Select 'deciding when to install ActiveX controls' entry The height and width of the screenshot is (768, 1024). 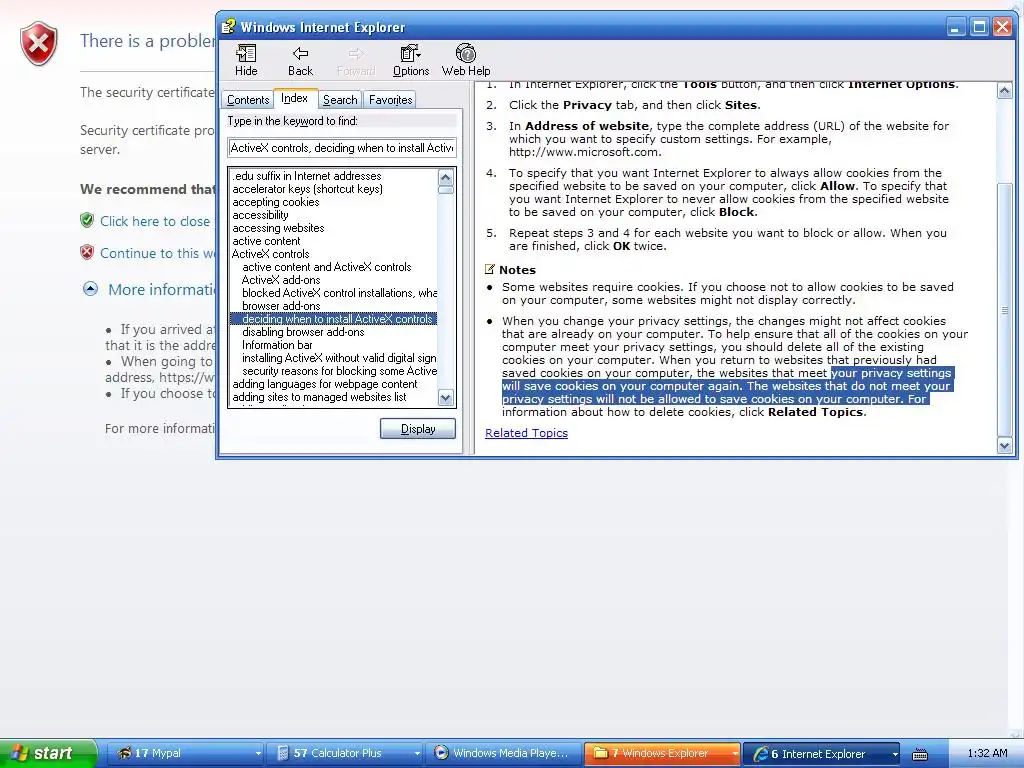[x=334, y=319]
